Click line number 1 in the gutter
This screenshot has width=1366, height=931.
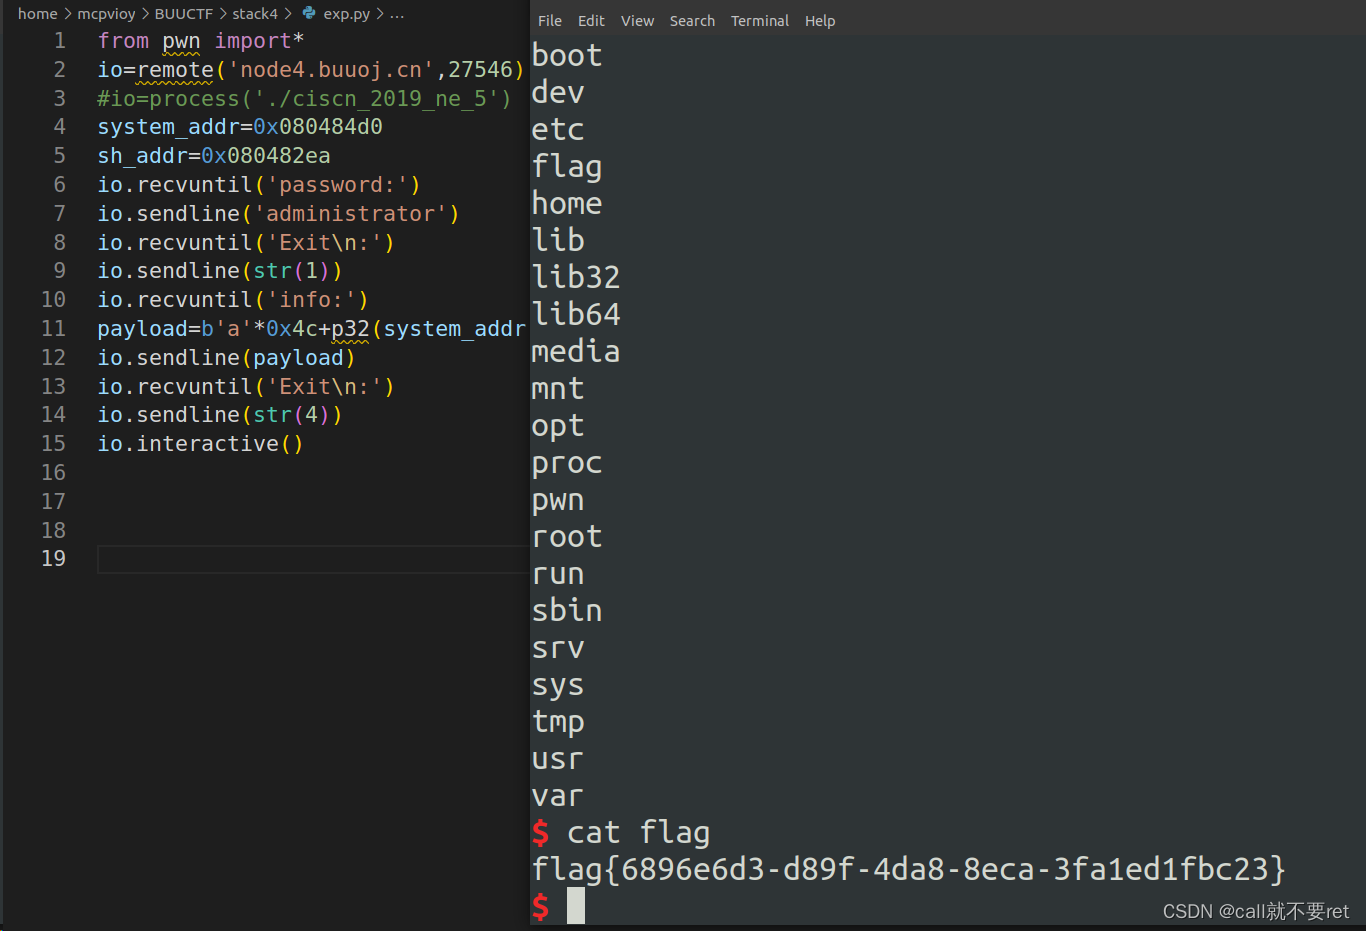(x=60, y=41)
